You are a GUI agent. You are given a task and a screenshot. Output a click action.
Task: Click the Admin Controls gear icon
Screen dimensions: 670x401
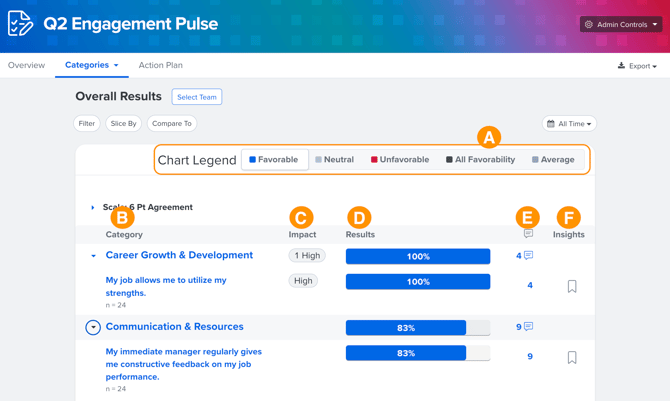(589, 24)
